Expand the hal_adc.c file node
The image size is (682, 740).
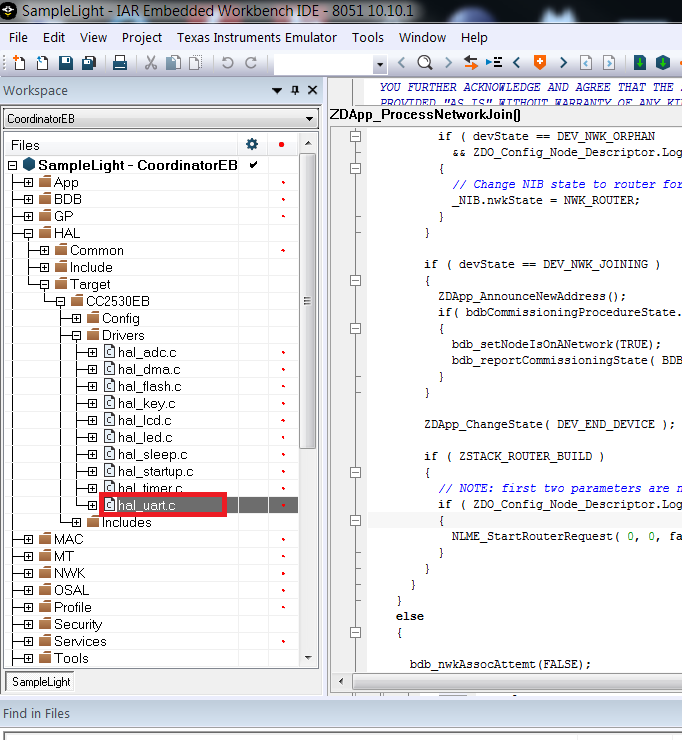(93, 352)
